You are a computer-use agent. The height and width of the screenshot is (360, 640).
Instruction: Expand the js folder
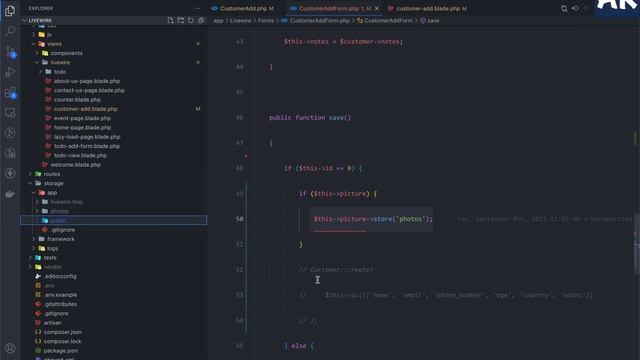pyautogui.click(x=49, y=35)
